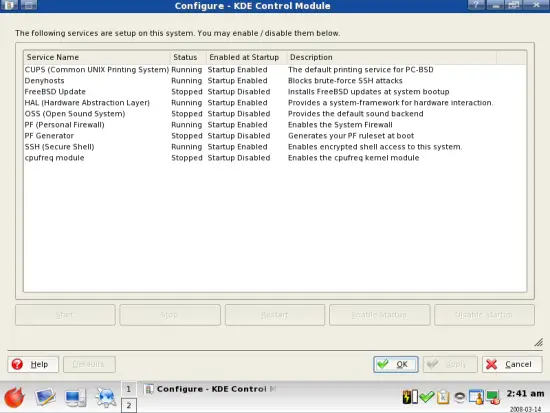Click the resize grip in the dialog corner
The image size is (550, 413).
(538, 342)
